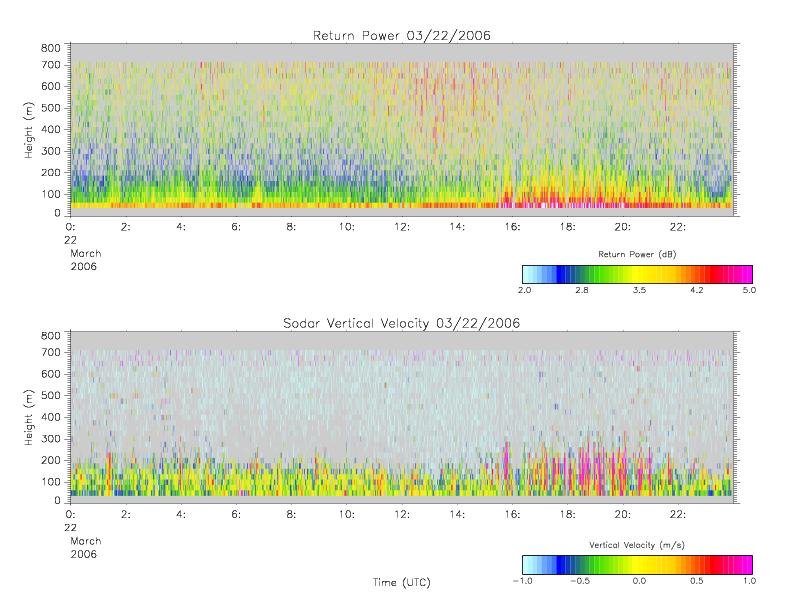The image size is (791, 611).
Task: Click the 2.0 value on Return Power legend
Action: click(x=525, y=290)
